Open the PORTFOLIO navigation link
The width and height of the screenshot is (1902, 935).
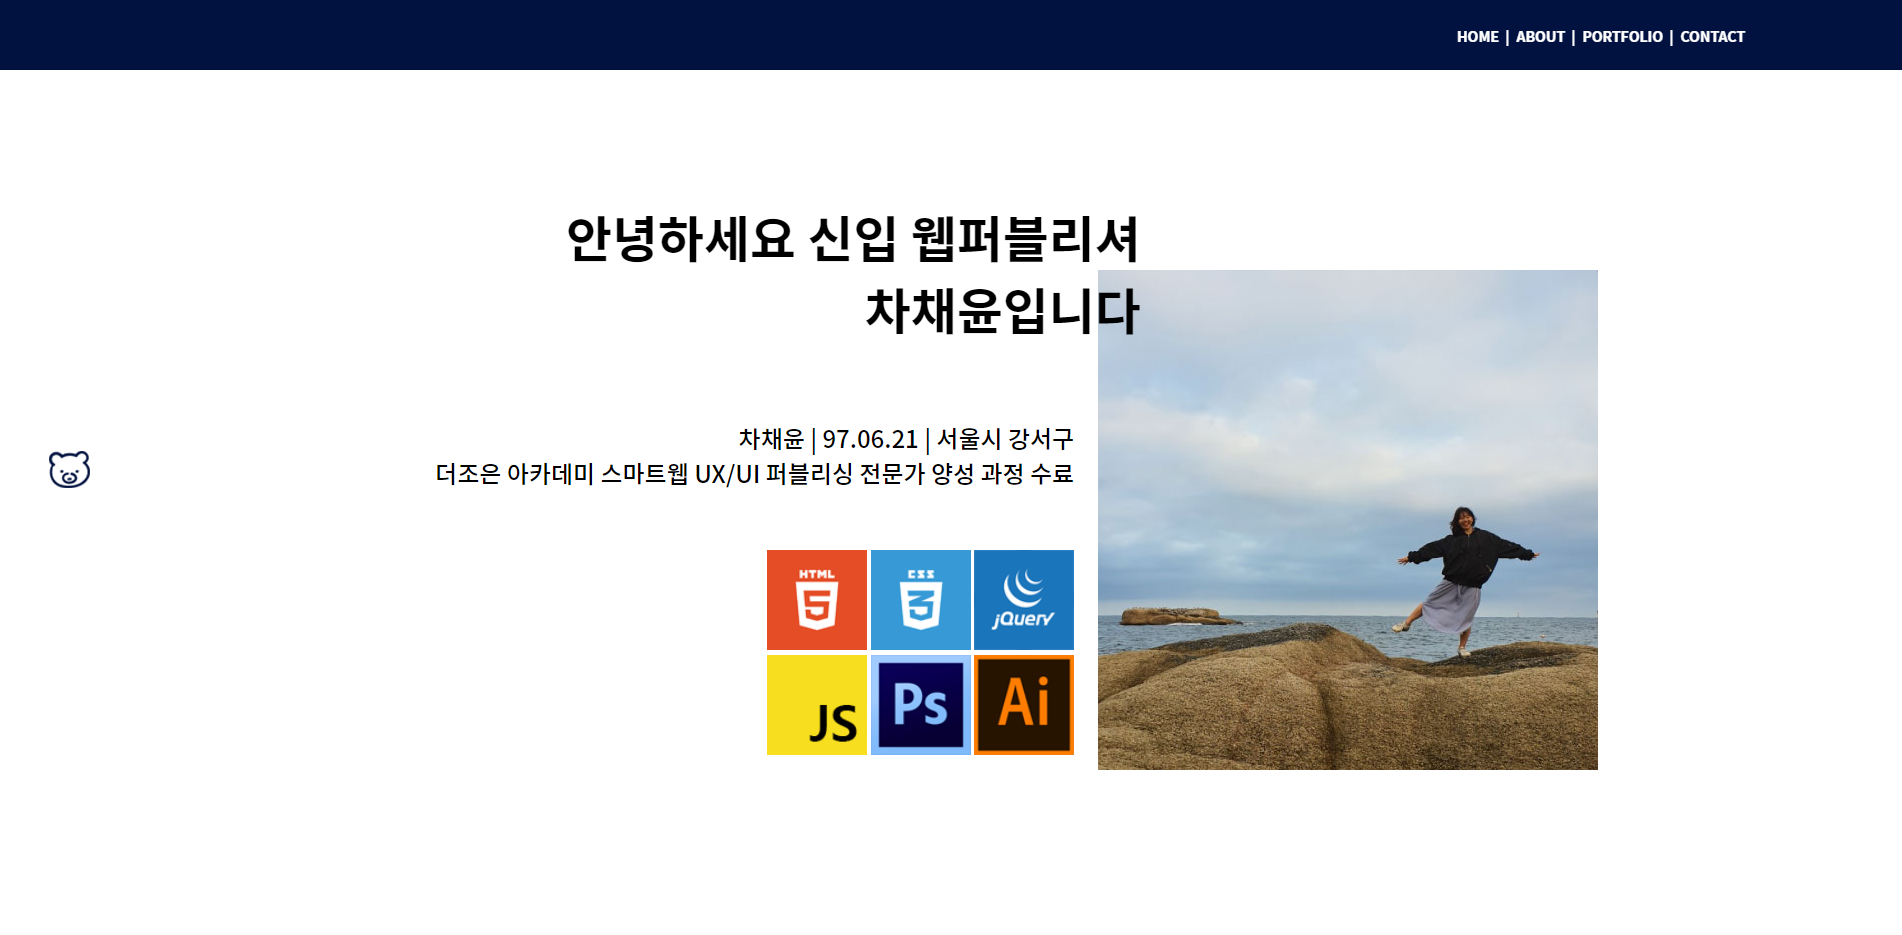click(x=1622, y=37)
